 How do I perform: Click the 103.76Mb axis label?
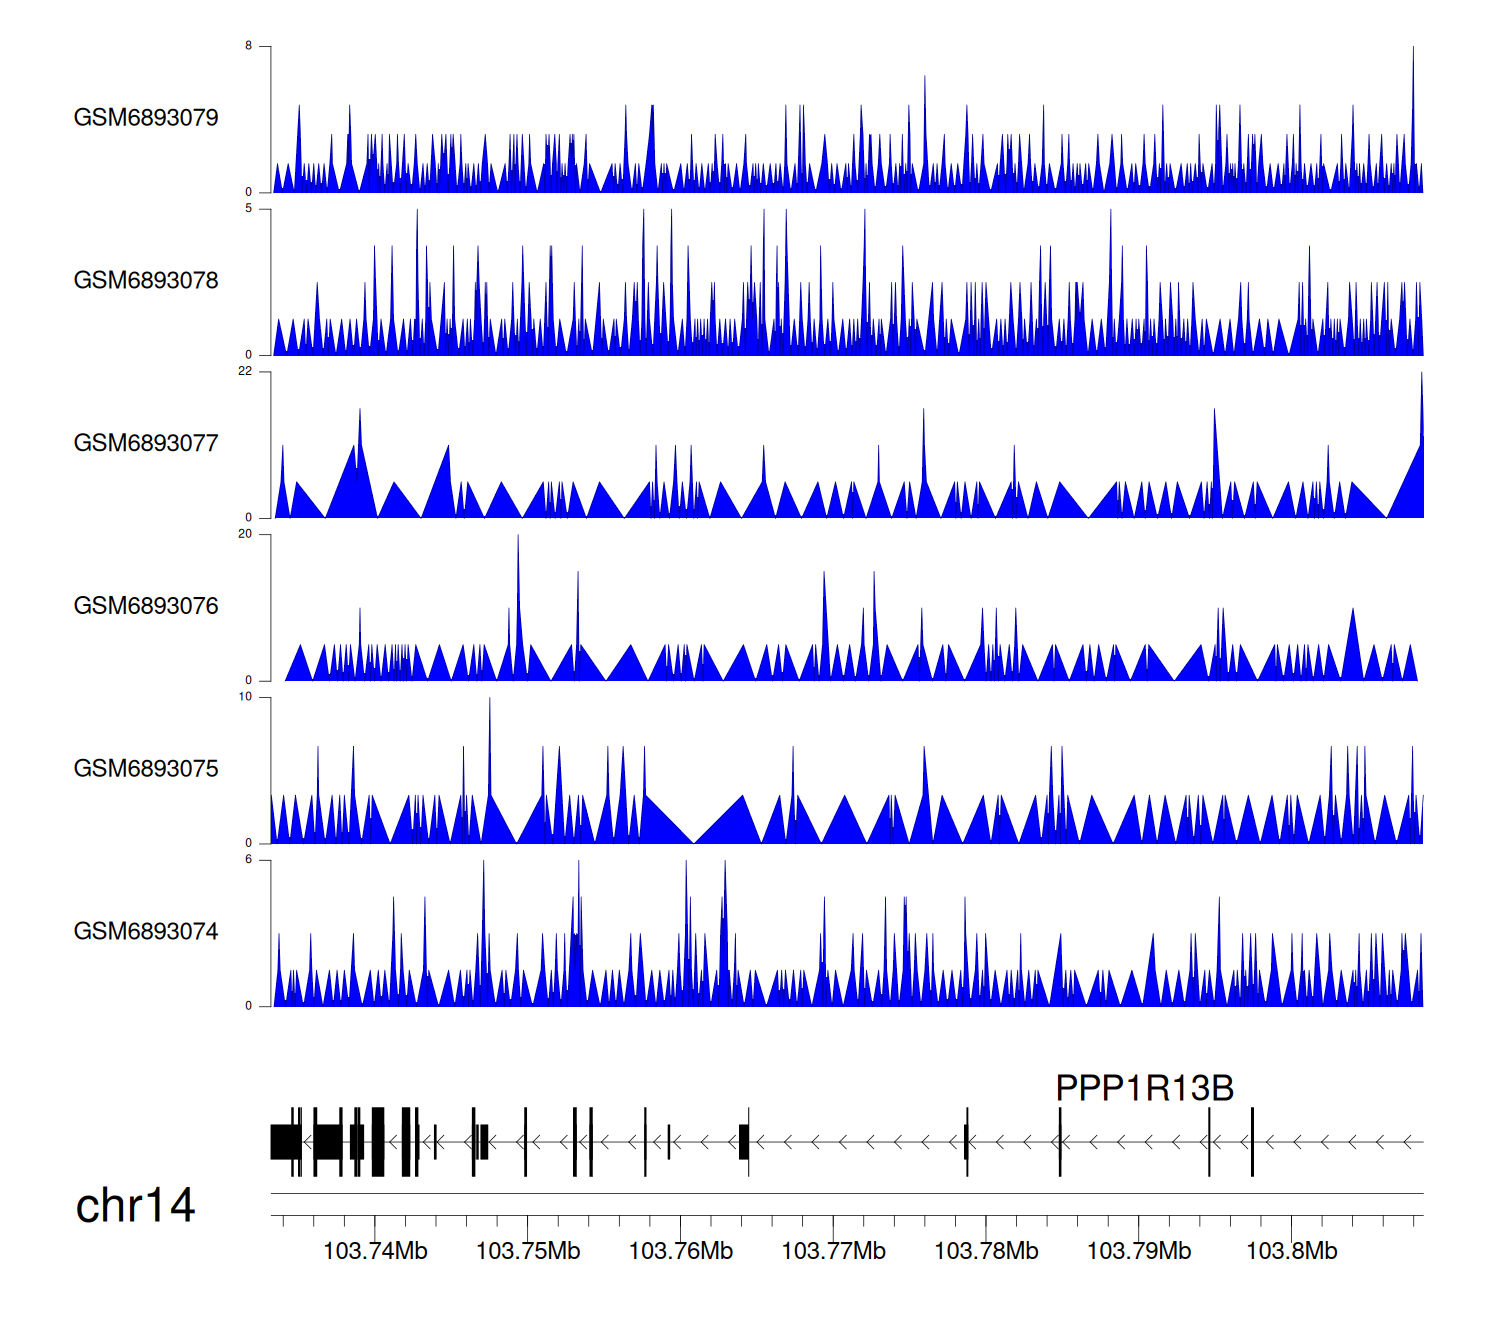click(681, 1251)
